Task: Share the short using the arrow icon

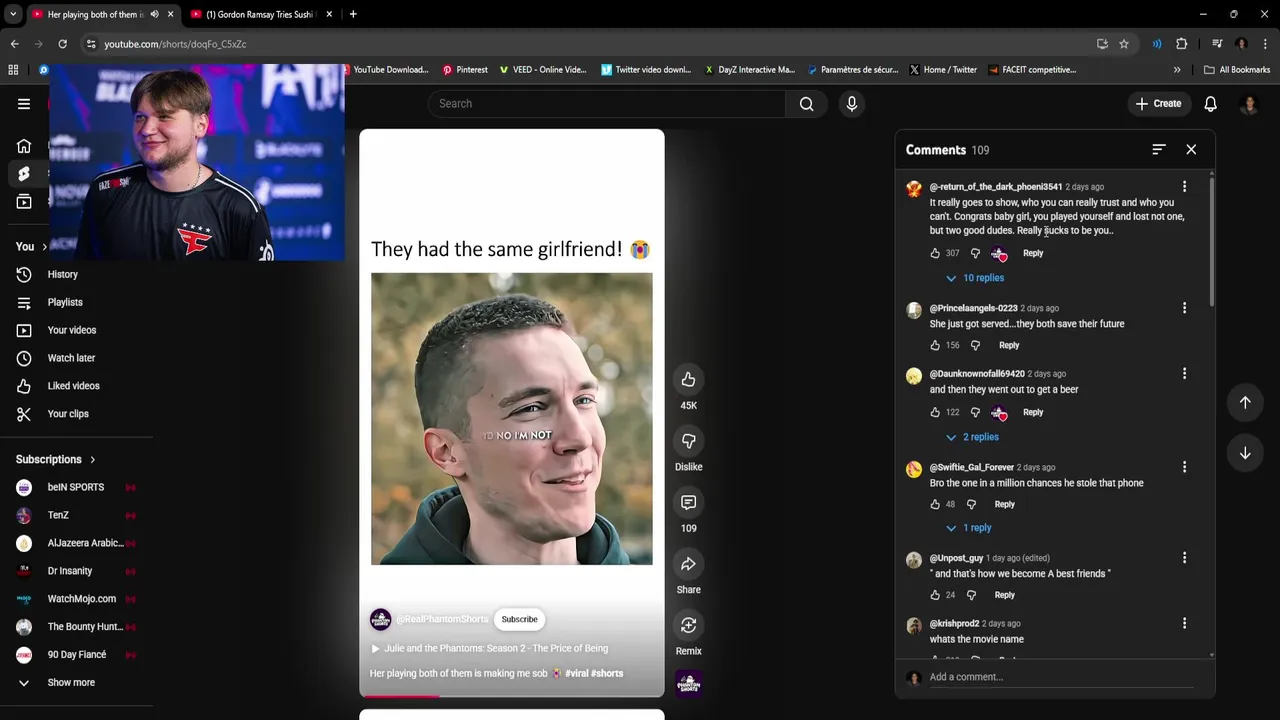Action: tap(688, 564)
